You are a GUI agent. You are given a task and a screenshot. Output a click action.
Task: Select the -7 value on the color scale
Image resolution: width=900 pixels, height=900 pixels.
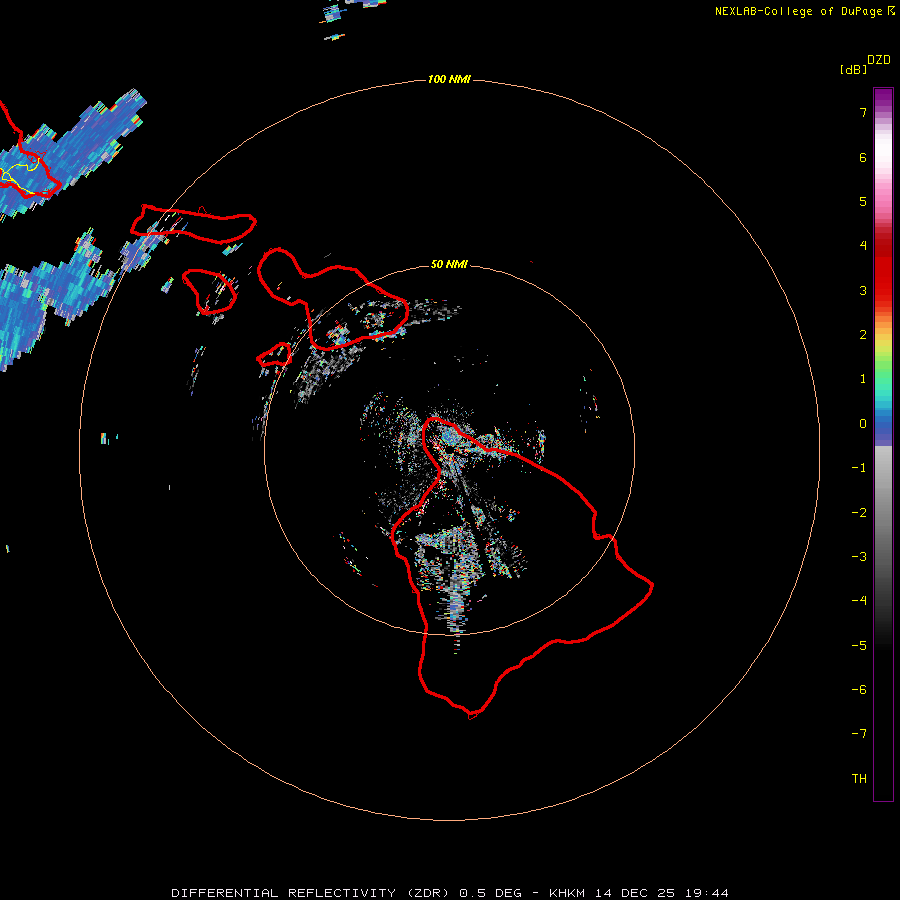point(859,734)
